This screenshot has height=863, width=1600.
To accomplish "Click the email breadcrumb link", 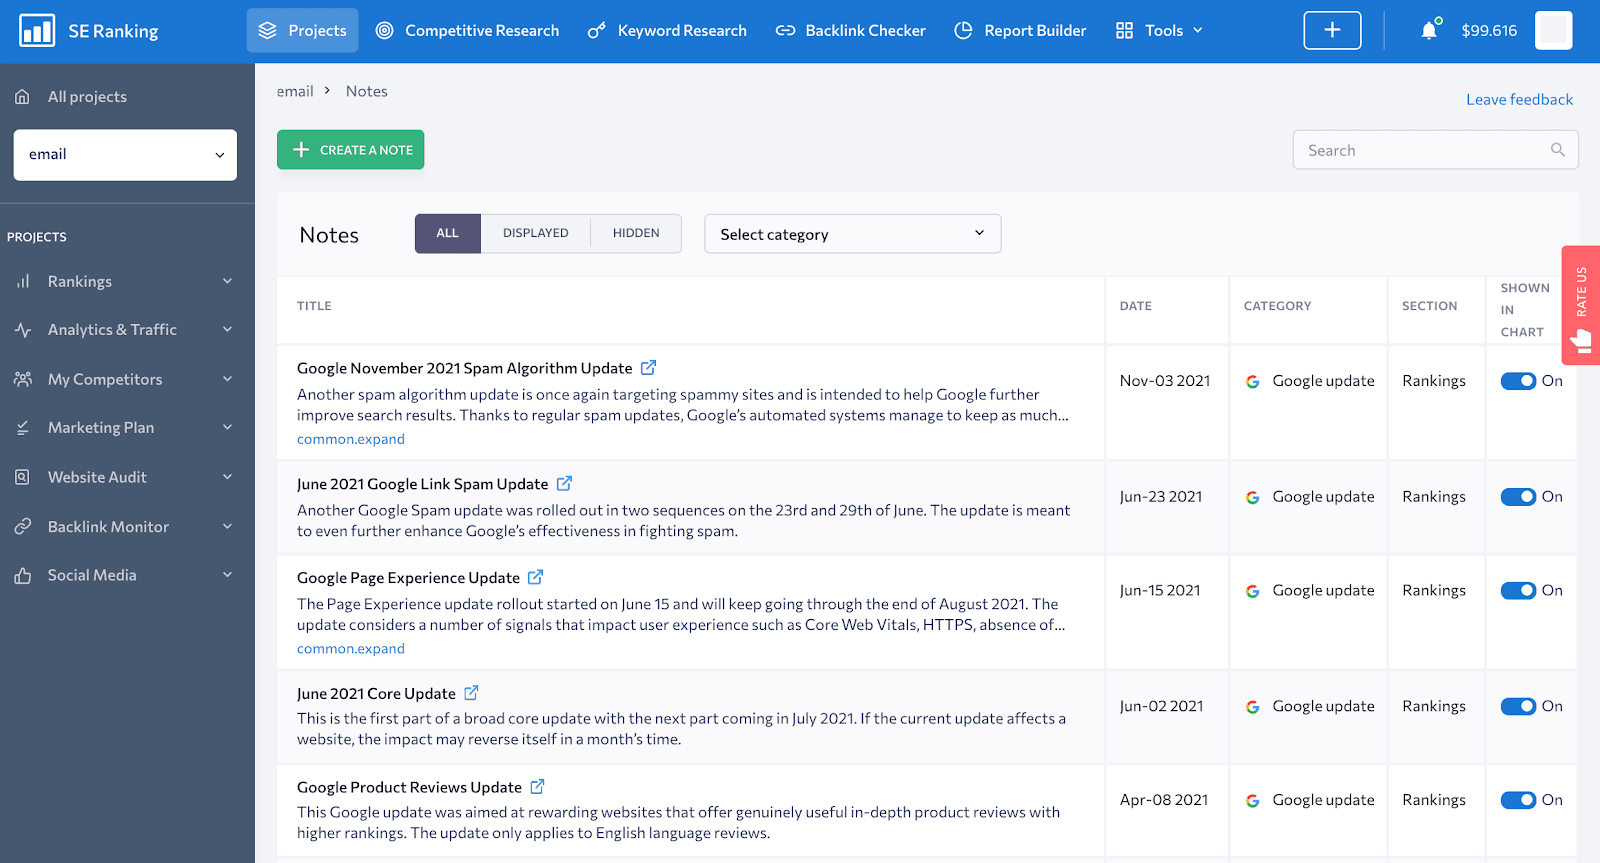I will tap(295, 92).
